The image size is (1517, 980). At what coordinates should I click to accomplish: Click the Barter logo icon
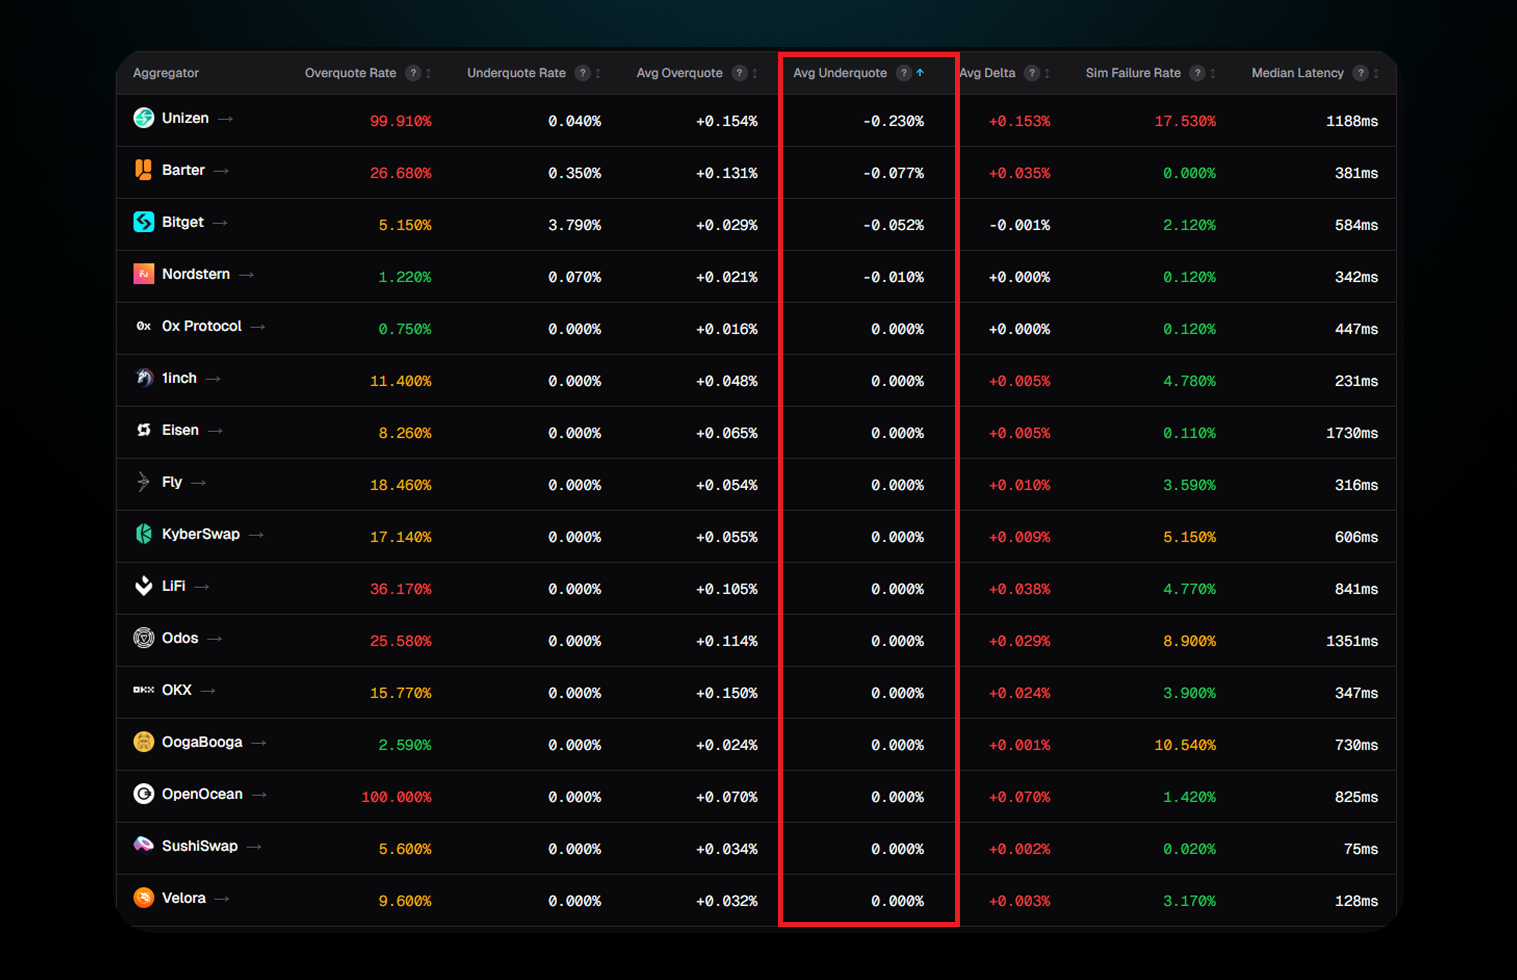pyautogui.click(x=144, y=170)
